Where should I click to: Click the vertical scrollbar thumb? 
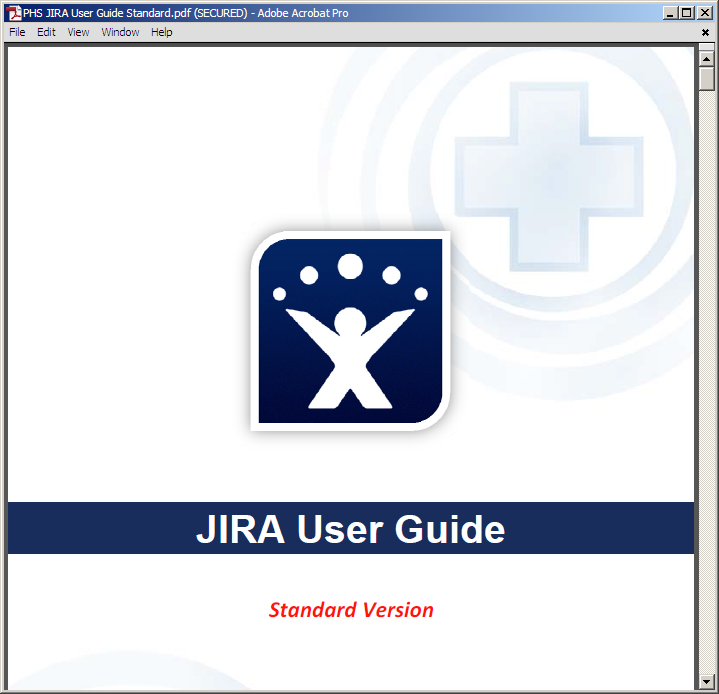click(x=706, y=78)
